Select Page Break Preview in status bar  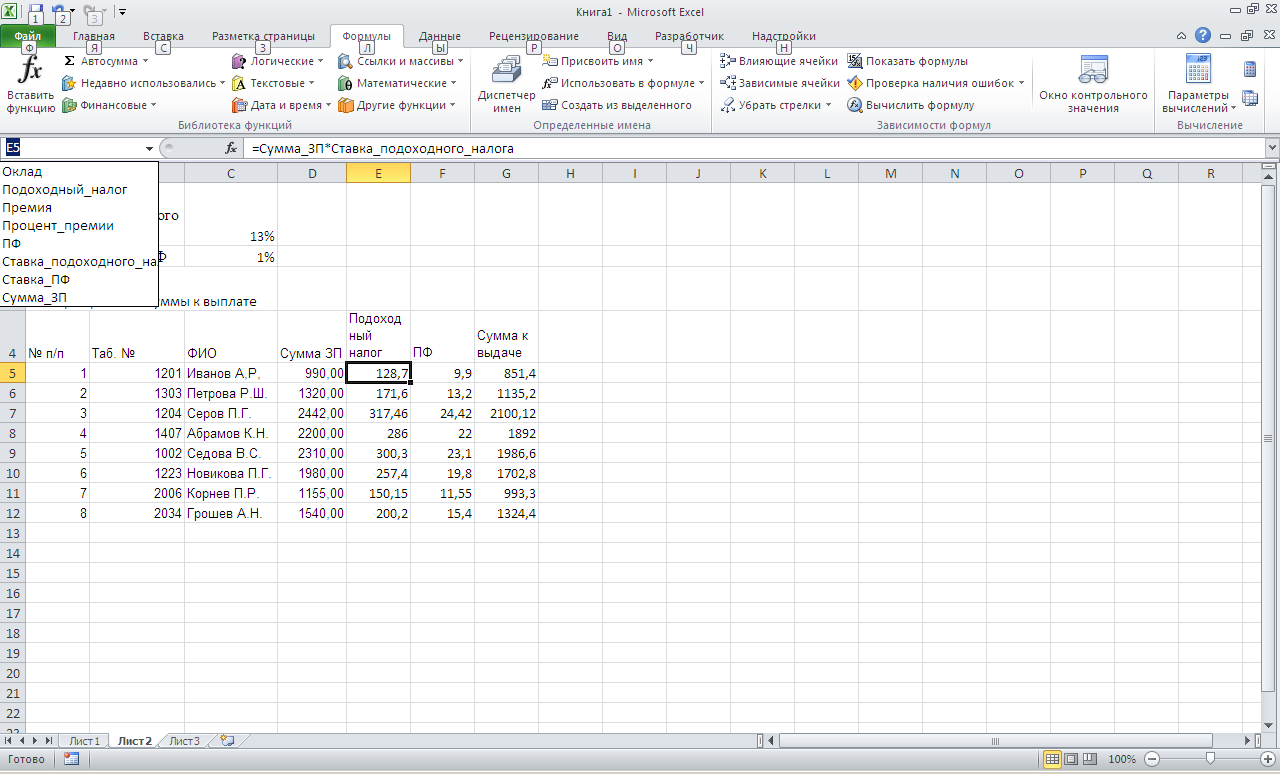pos(1090,760)
